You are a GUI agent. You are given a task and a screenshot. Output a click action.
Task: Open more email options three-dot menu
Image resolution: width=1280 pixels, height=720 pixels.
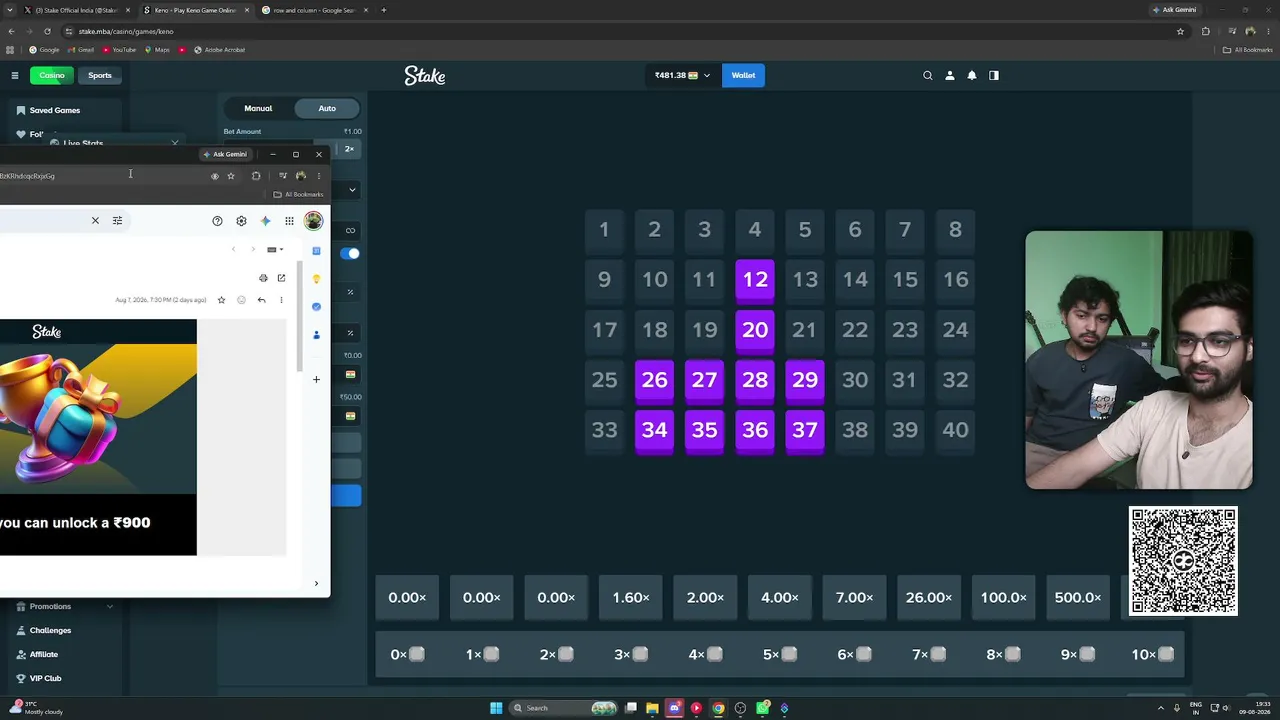pos(281,300)
